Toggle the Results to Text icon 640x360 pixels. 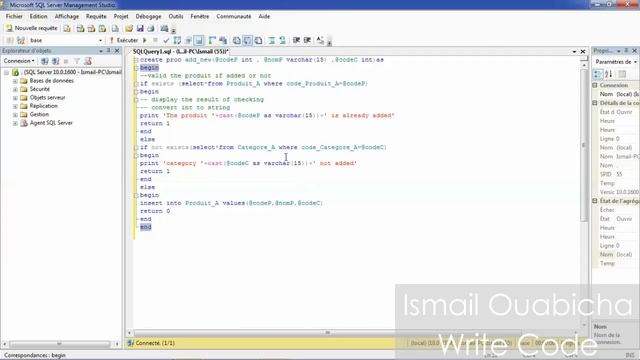[x=237, y=40]
